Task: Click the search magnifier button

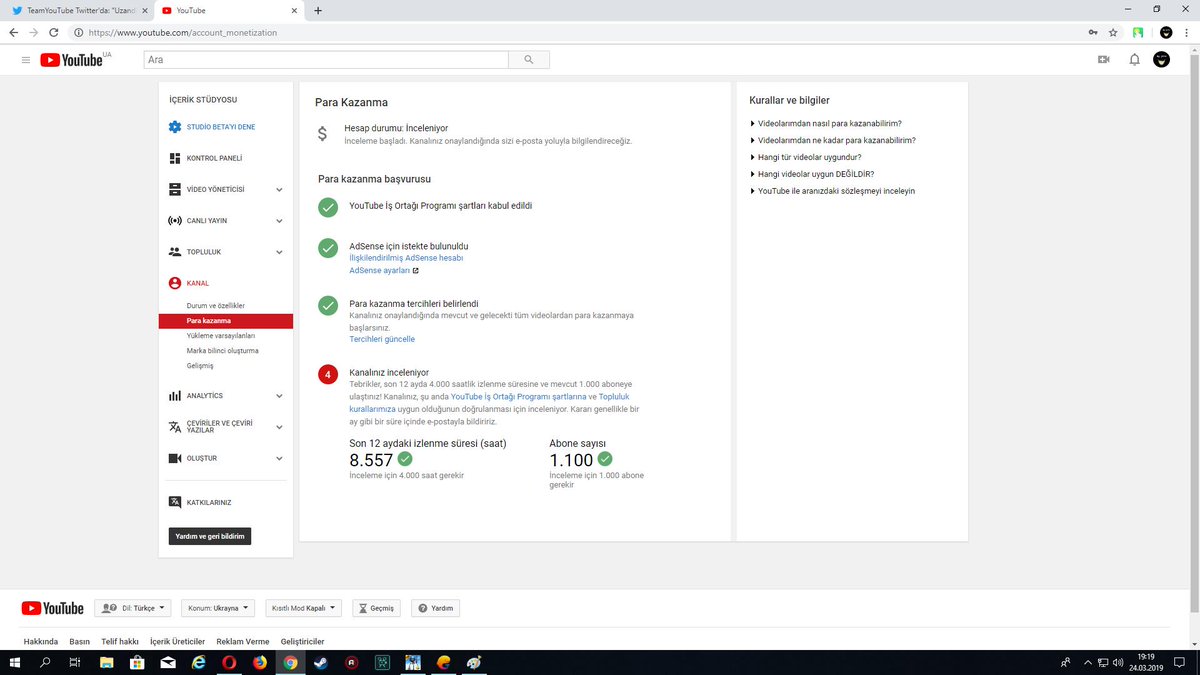Action: [x=529, y=60]
